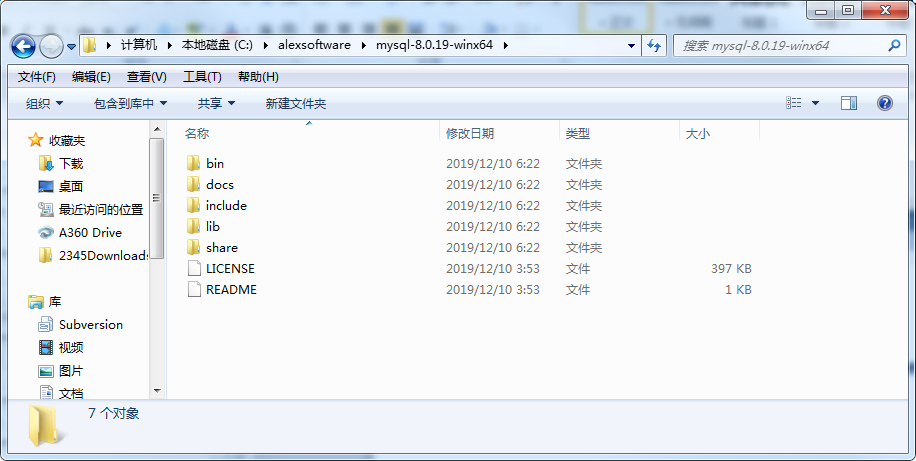Open 桌面 in the favorites sidebar
This screenshot has width=916, height=461.
click(x=71, y=186)
